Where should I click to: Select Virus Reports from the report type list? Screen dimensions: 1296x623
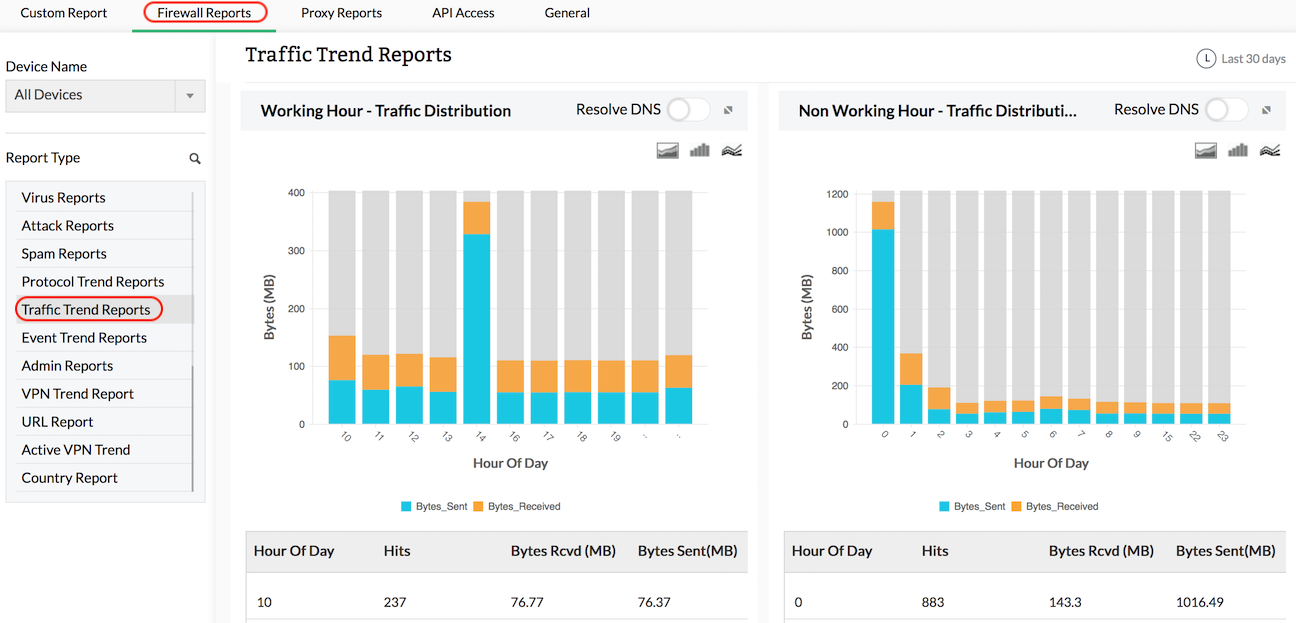pos(64,197)
